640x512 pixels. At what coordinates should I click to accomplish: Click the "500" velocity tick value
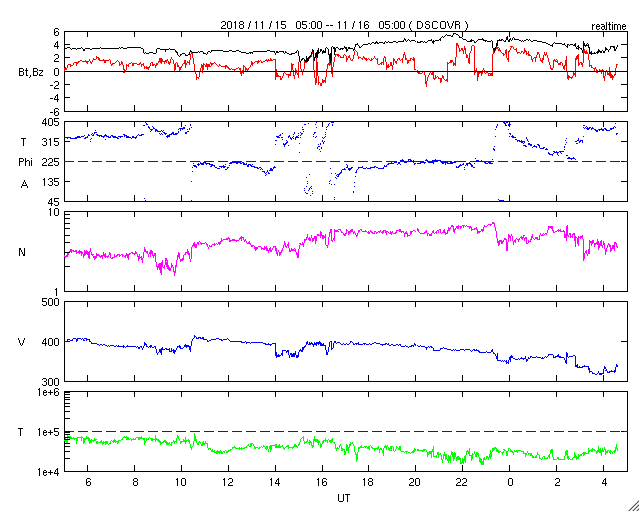point(50,302)
